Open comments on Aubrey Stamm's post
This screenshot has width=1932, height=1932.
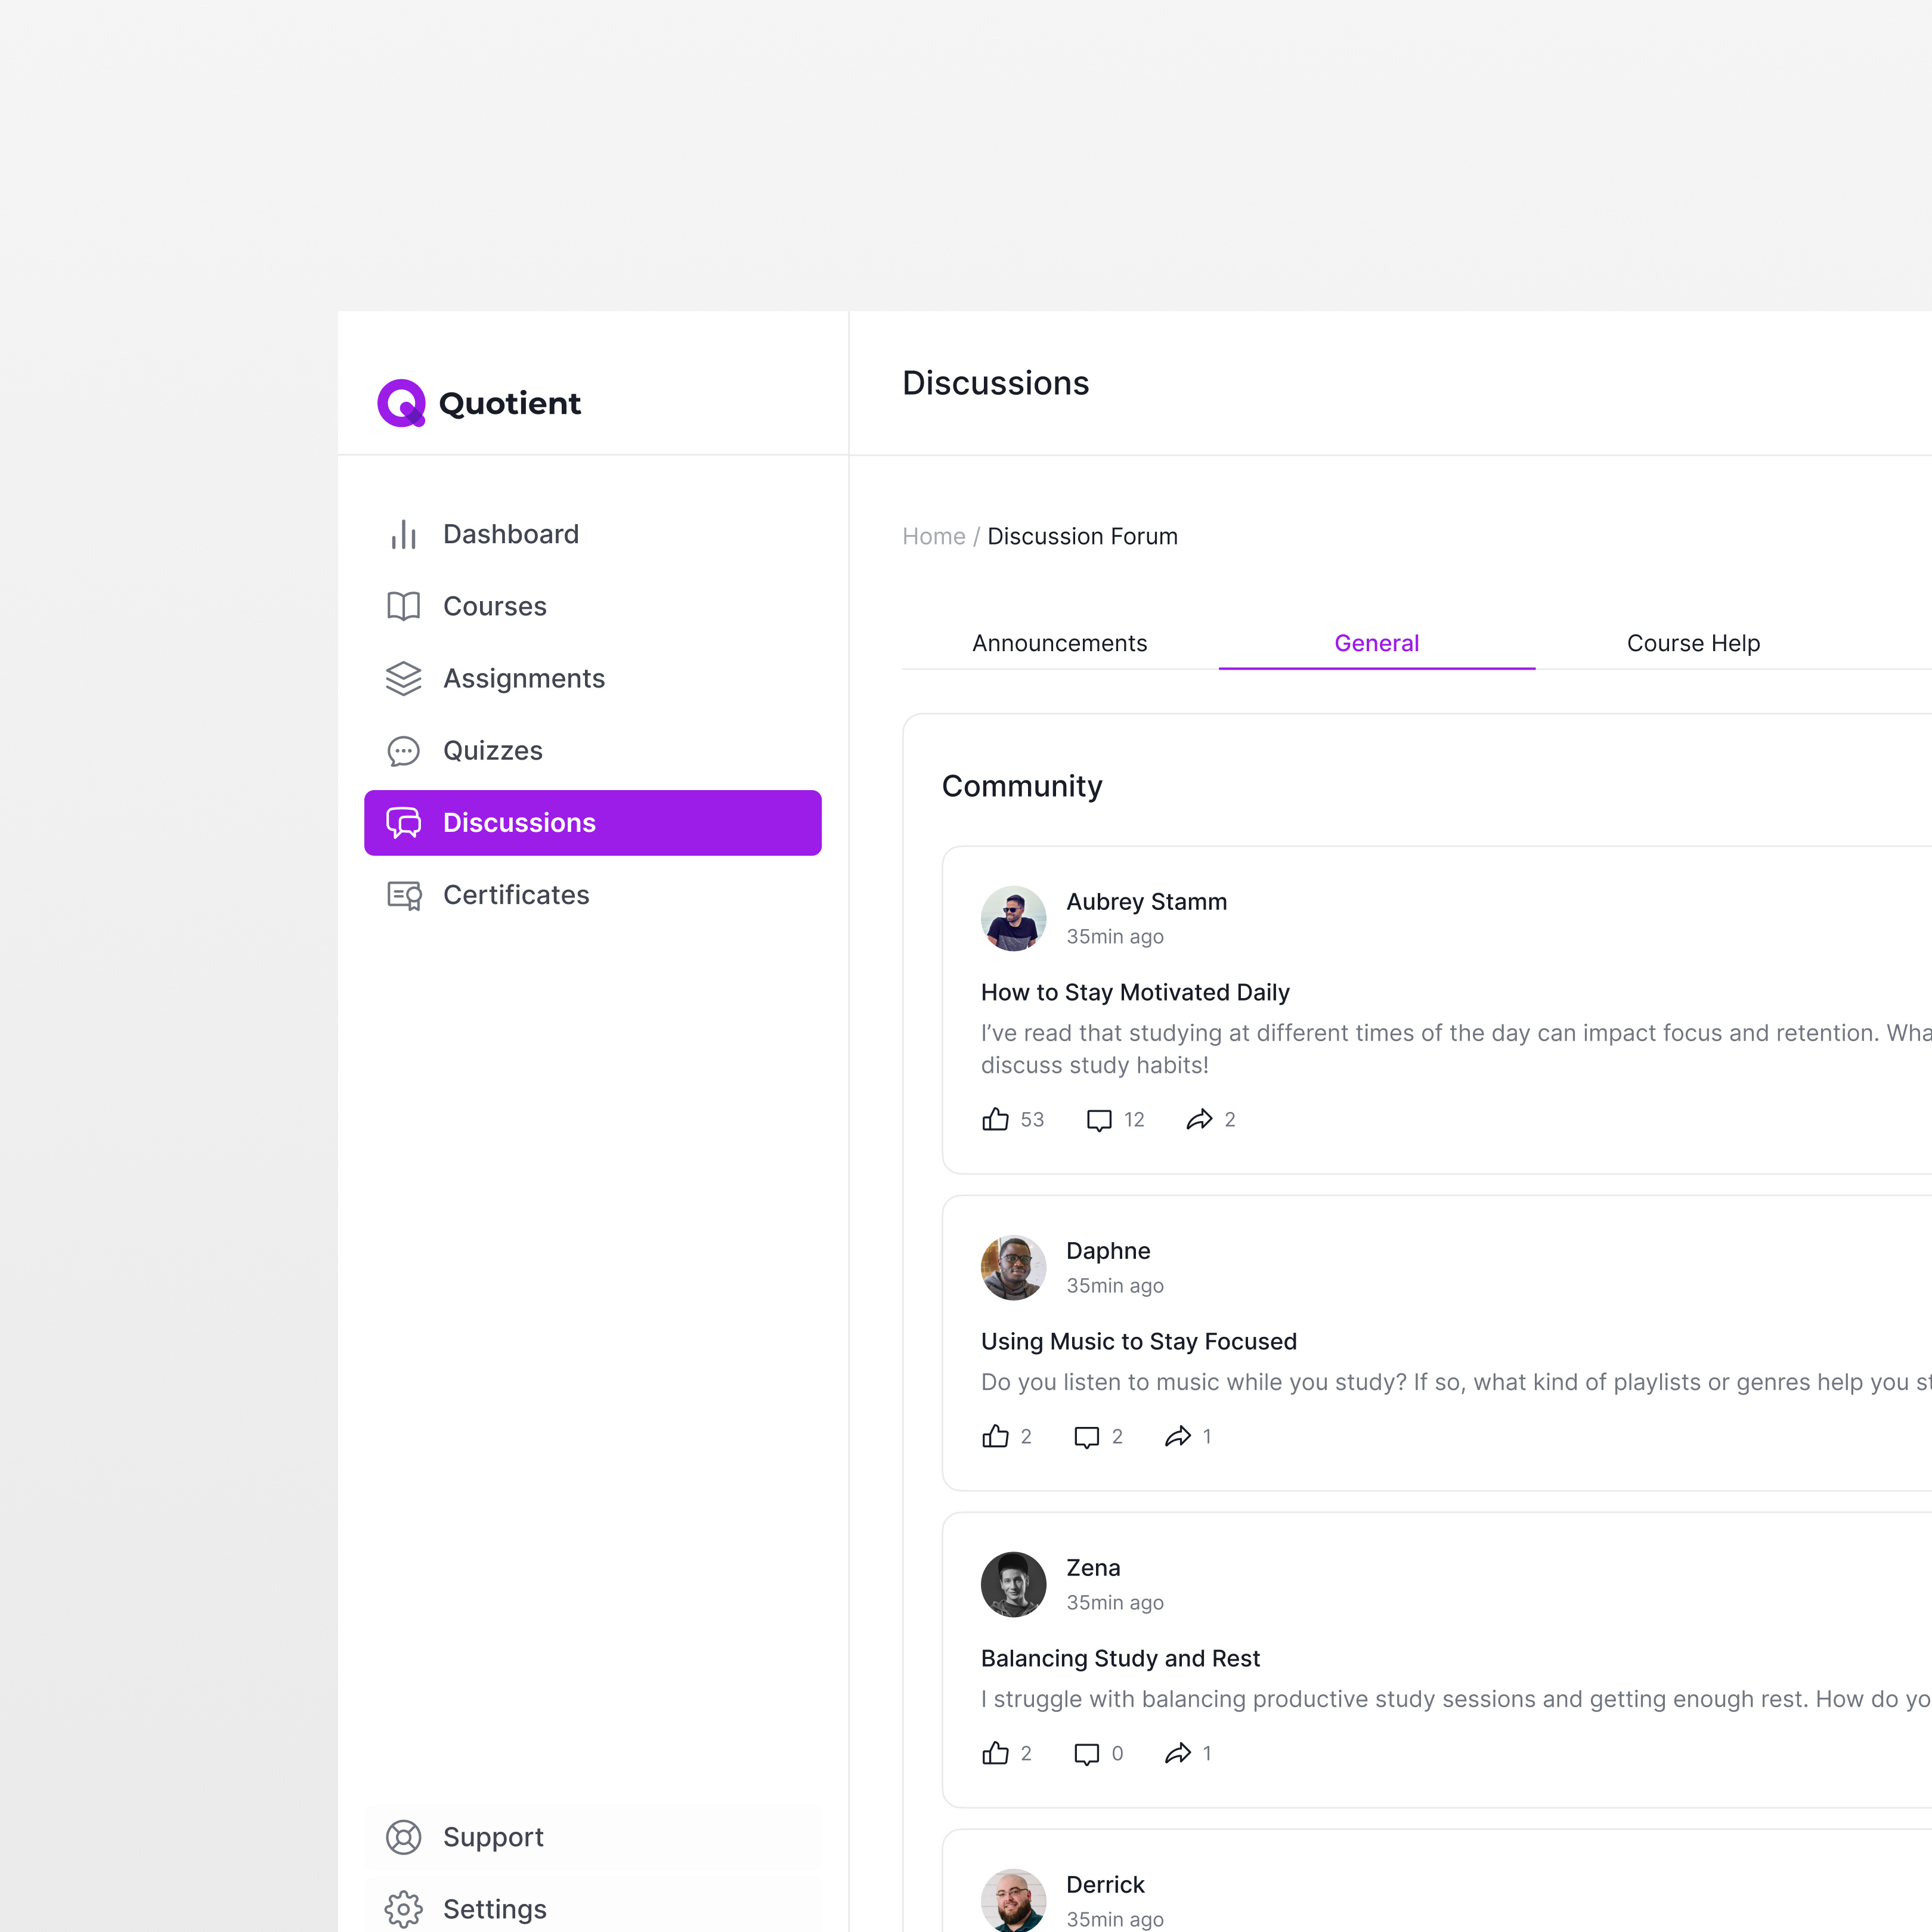point(1099,1120)
